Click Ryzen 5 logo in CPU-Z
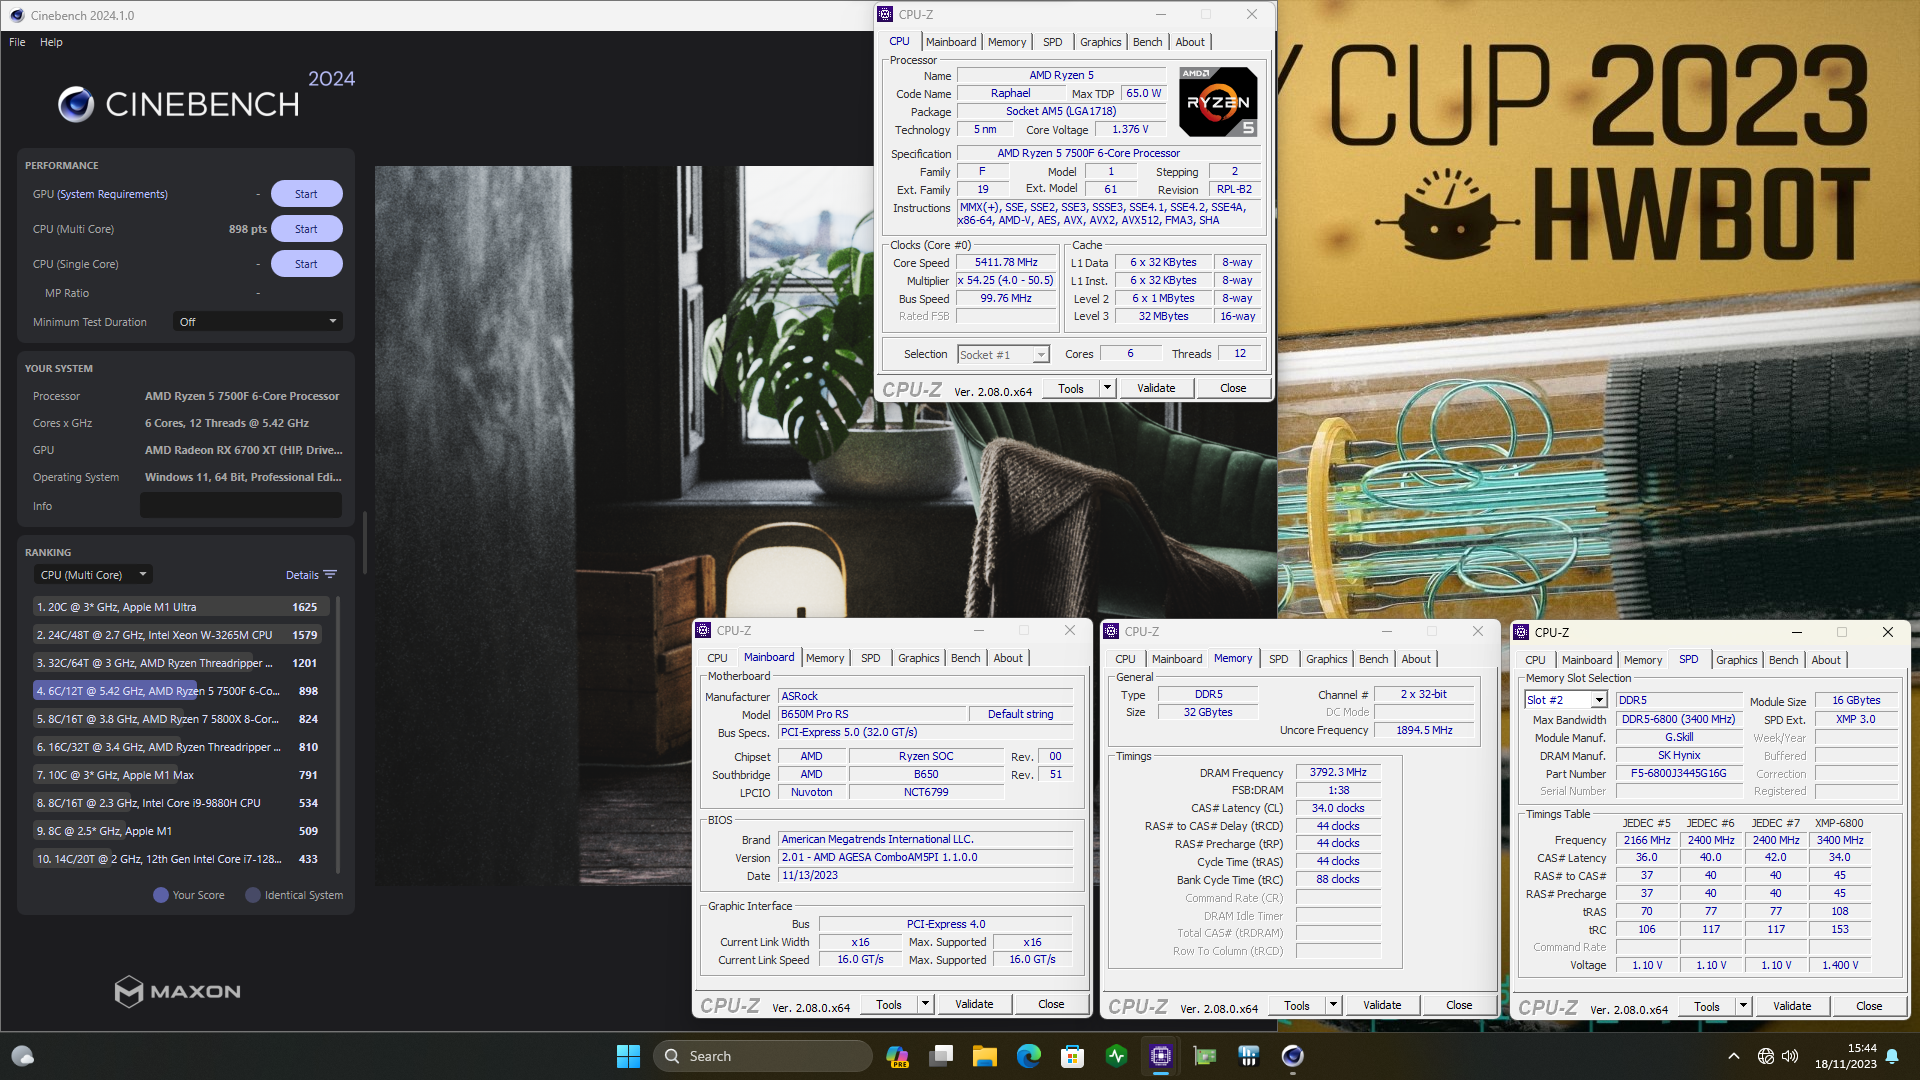The height and width of the screenshot is (1080, 1920). tap(1218, 102)
